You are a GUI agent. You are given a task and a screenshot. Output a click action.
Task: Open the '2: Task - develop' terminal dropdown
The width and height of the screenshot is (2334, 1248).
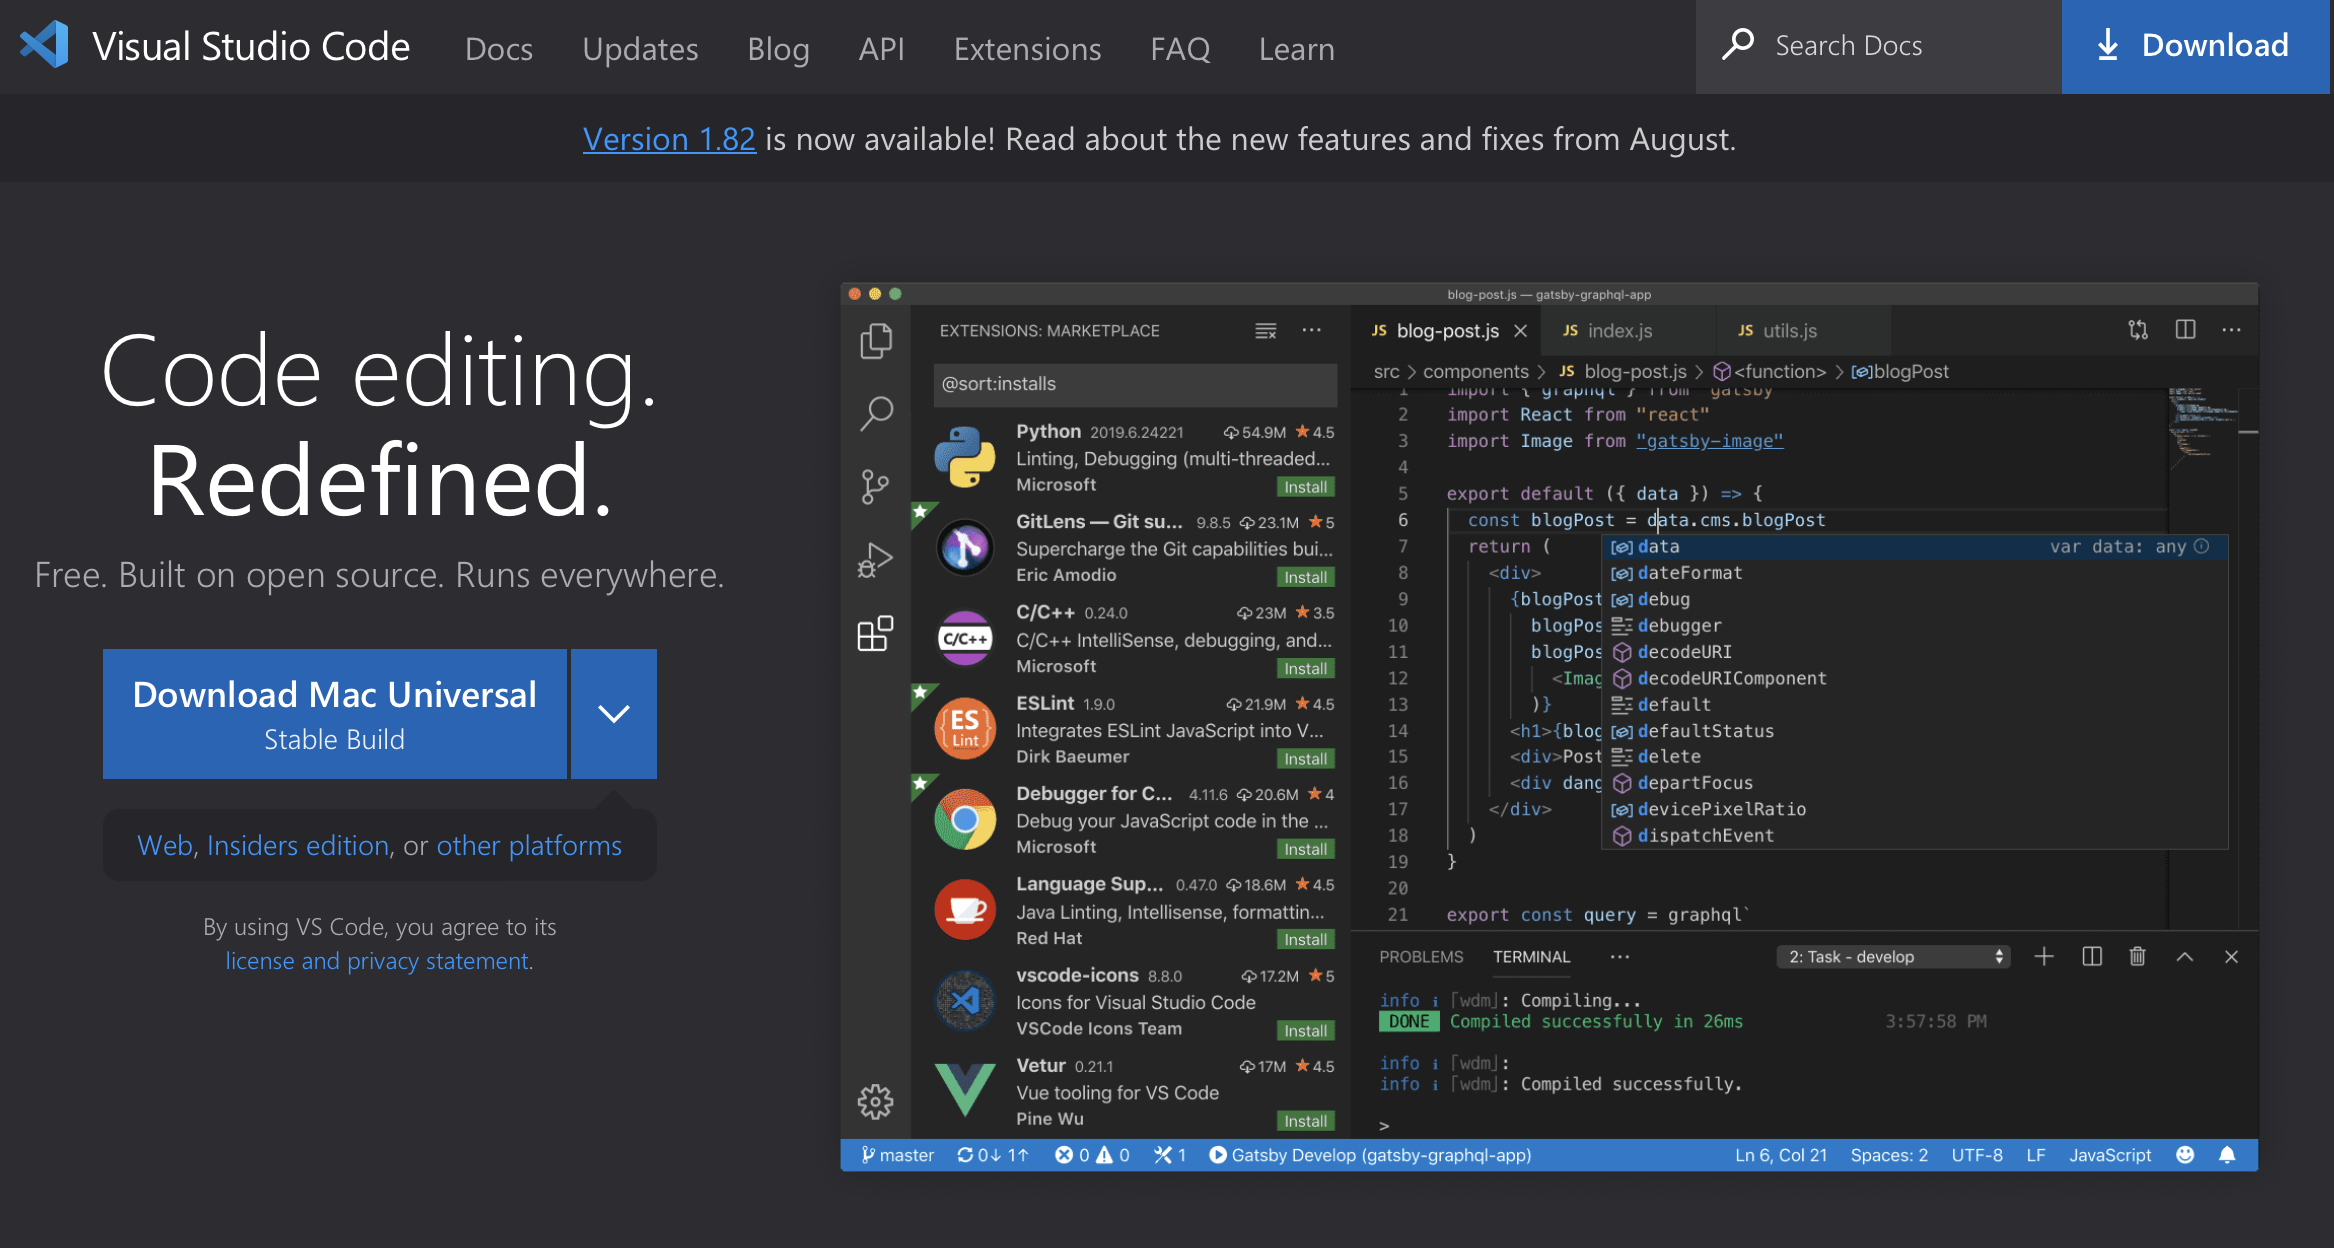1892,956
